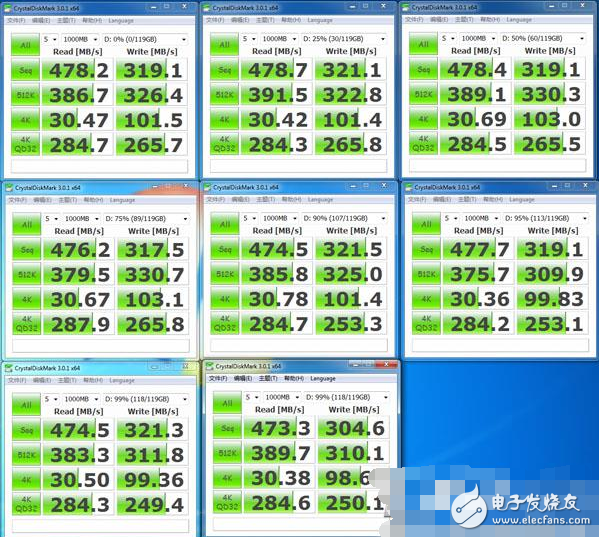This screenshot has width=599, height=537.
Task: Click the title bar icon of the D: 95% window
Action: point(409,187)
